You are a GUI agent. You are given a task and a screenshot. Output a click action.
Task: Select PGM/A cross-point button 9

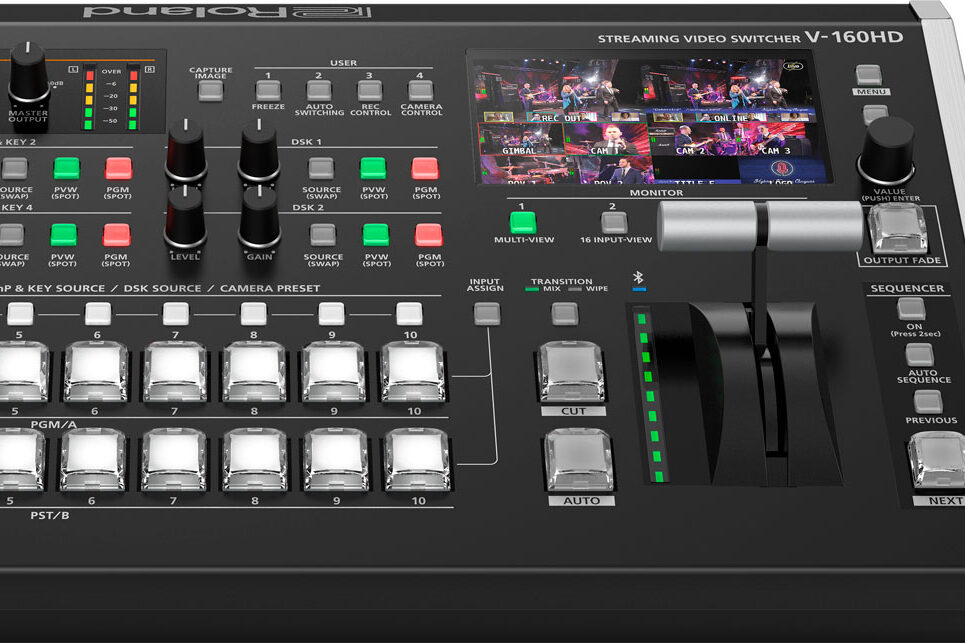(334, 373)
